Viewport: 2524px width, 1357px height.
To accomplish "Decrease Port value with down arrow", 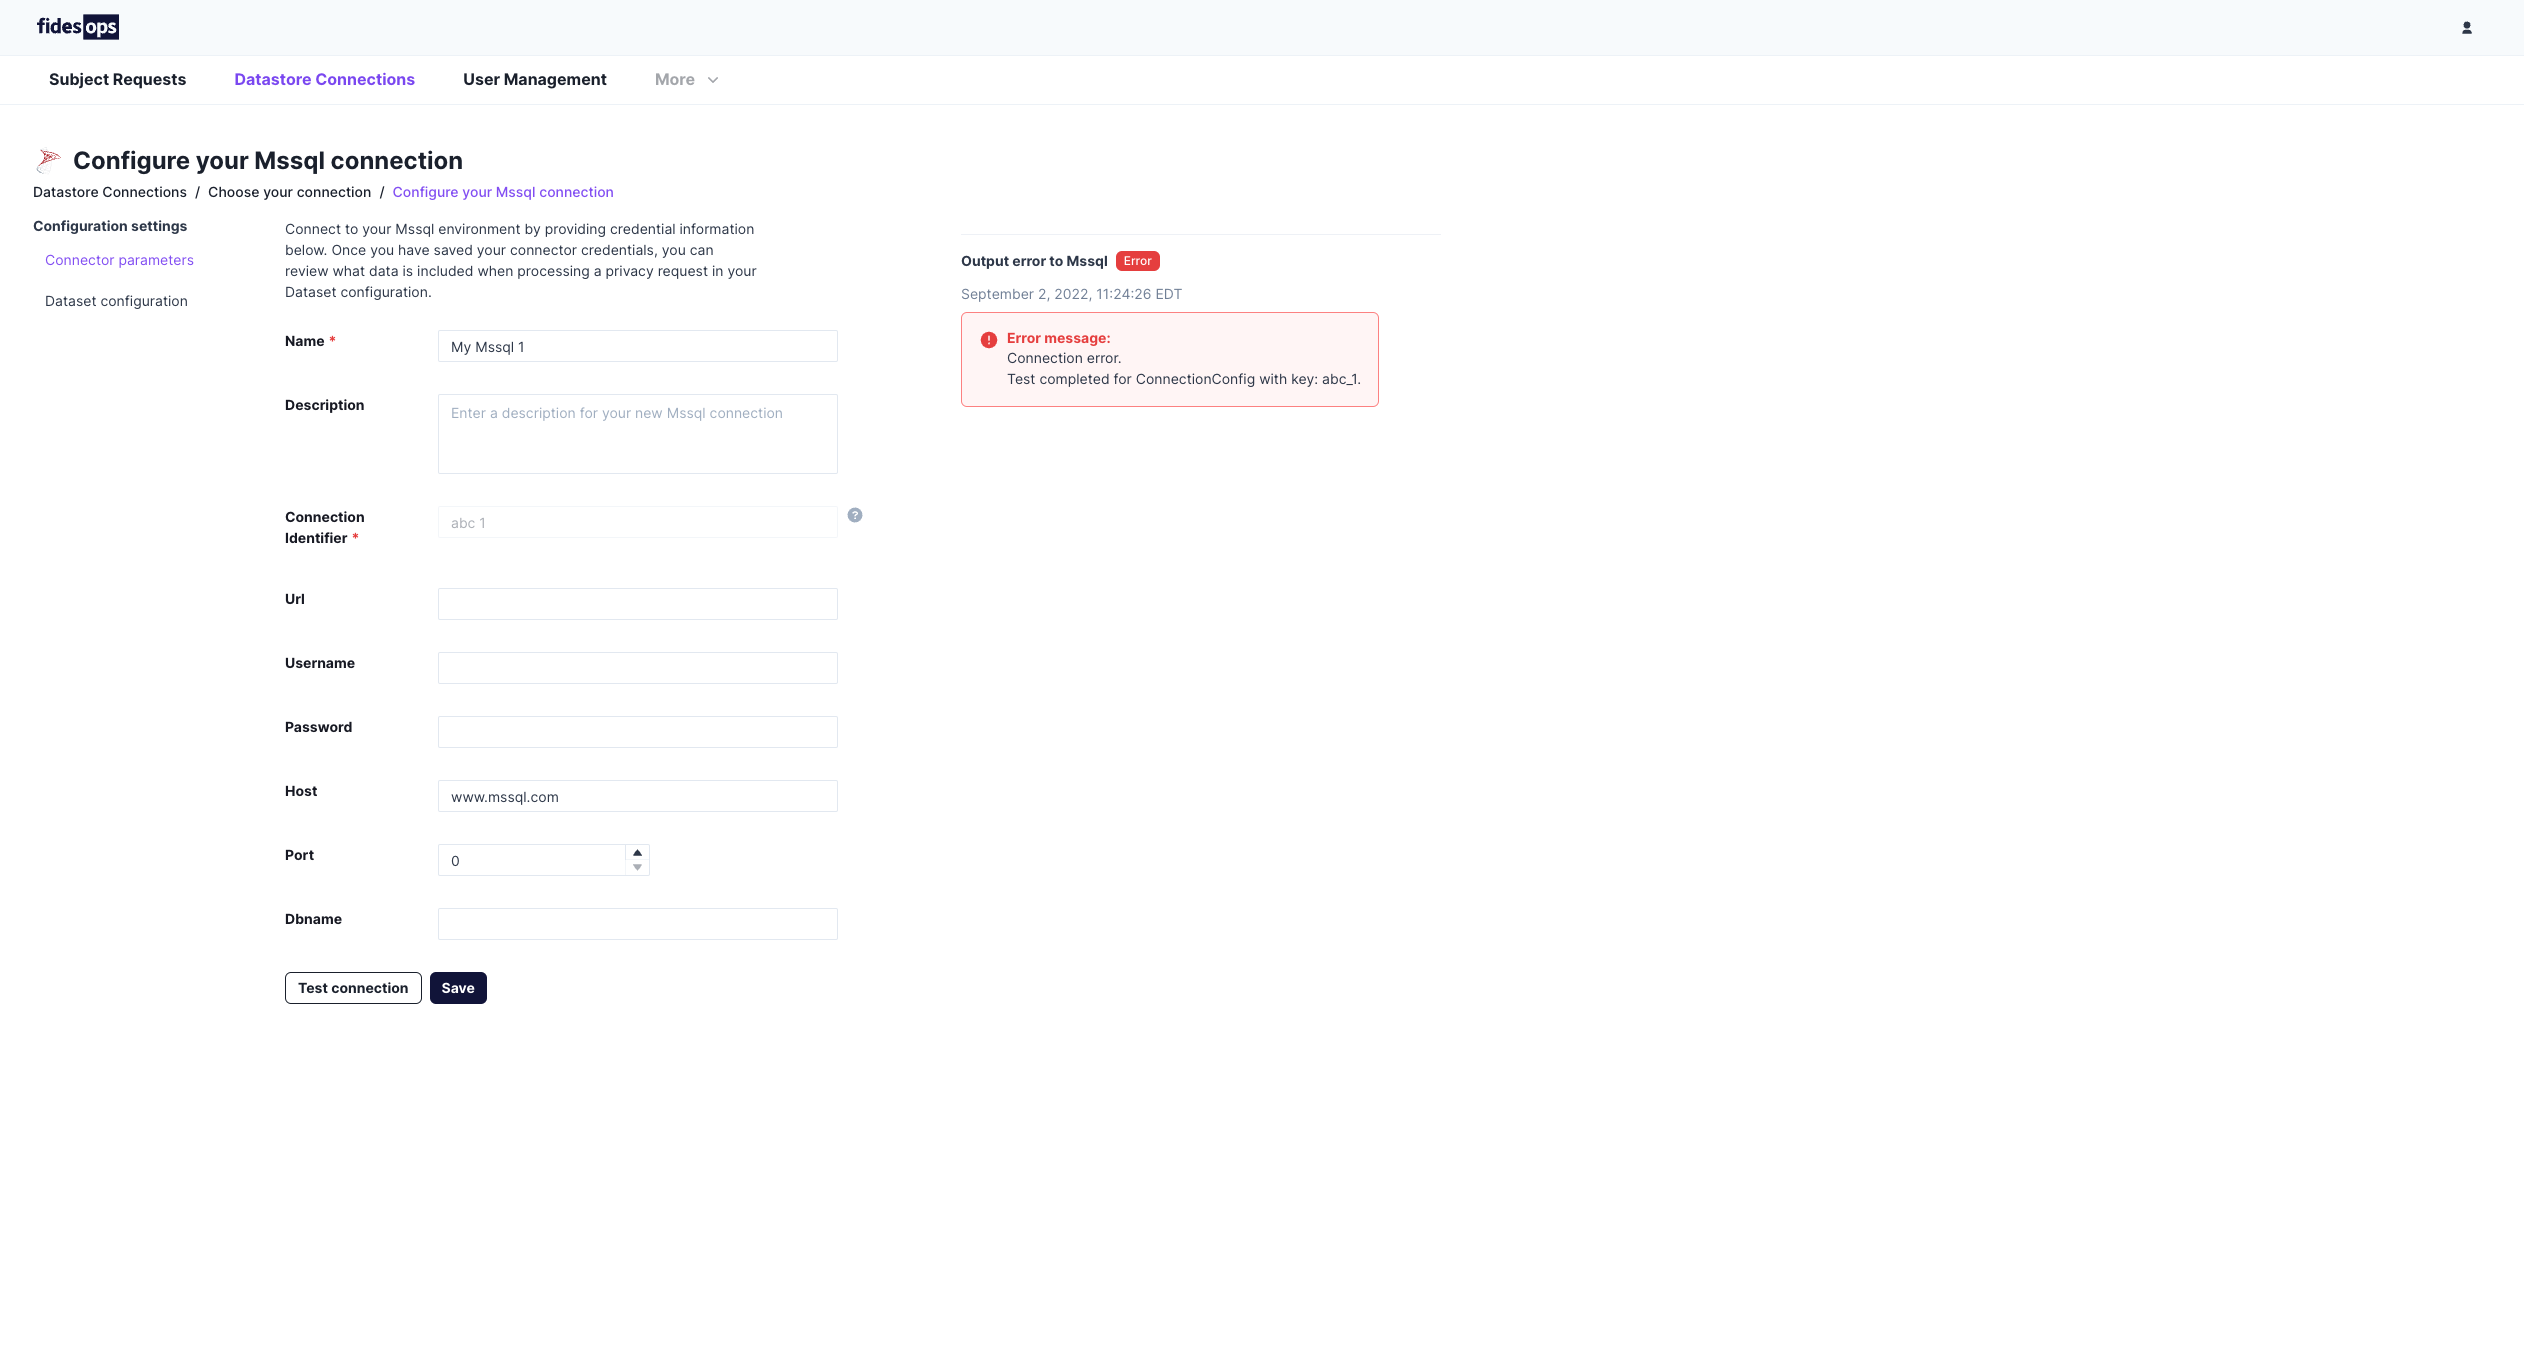I will point(637,867).
